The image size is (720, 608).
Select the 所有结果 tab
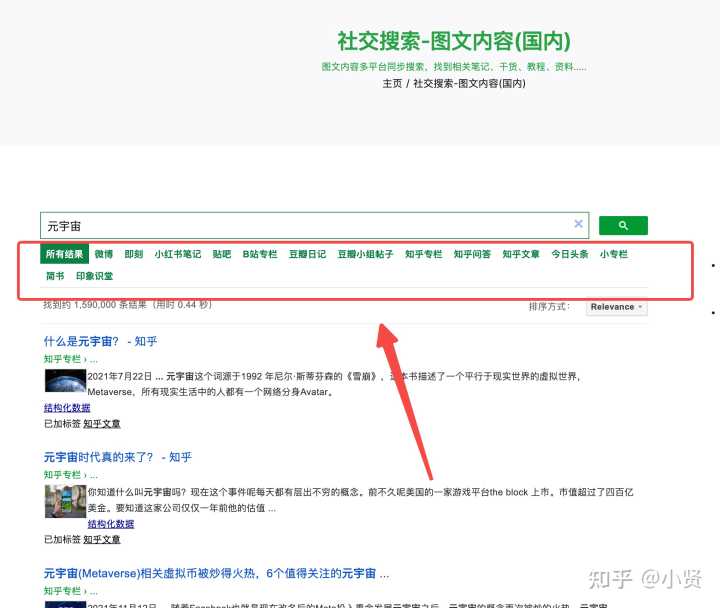tap(64, 254)
